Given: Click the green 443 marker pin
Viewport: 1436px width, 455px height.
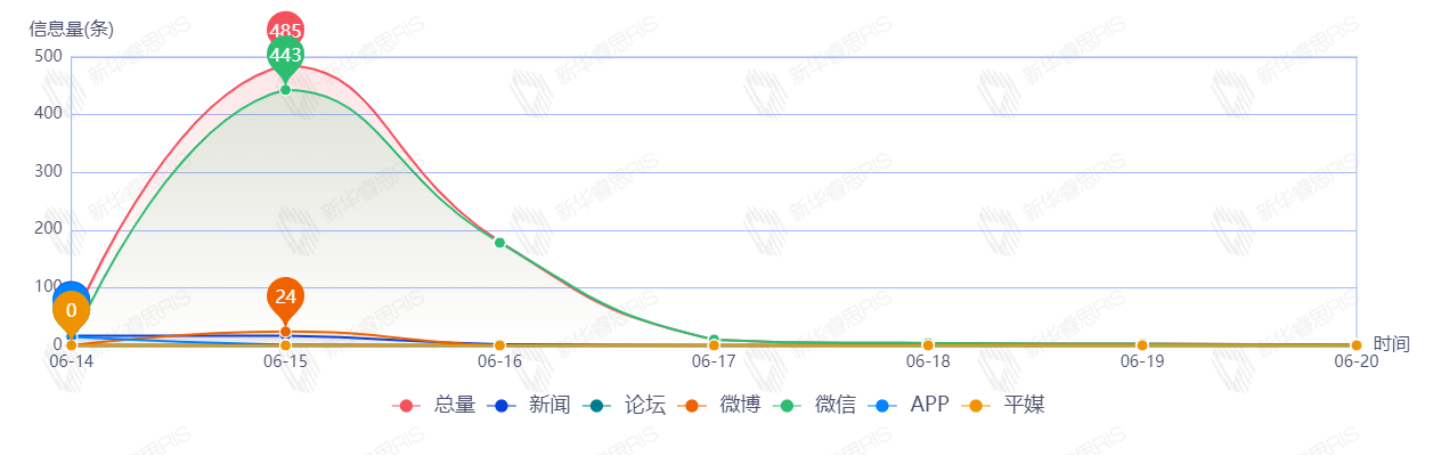Looking at the screenshot, I should [285, 56].
